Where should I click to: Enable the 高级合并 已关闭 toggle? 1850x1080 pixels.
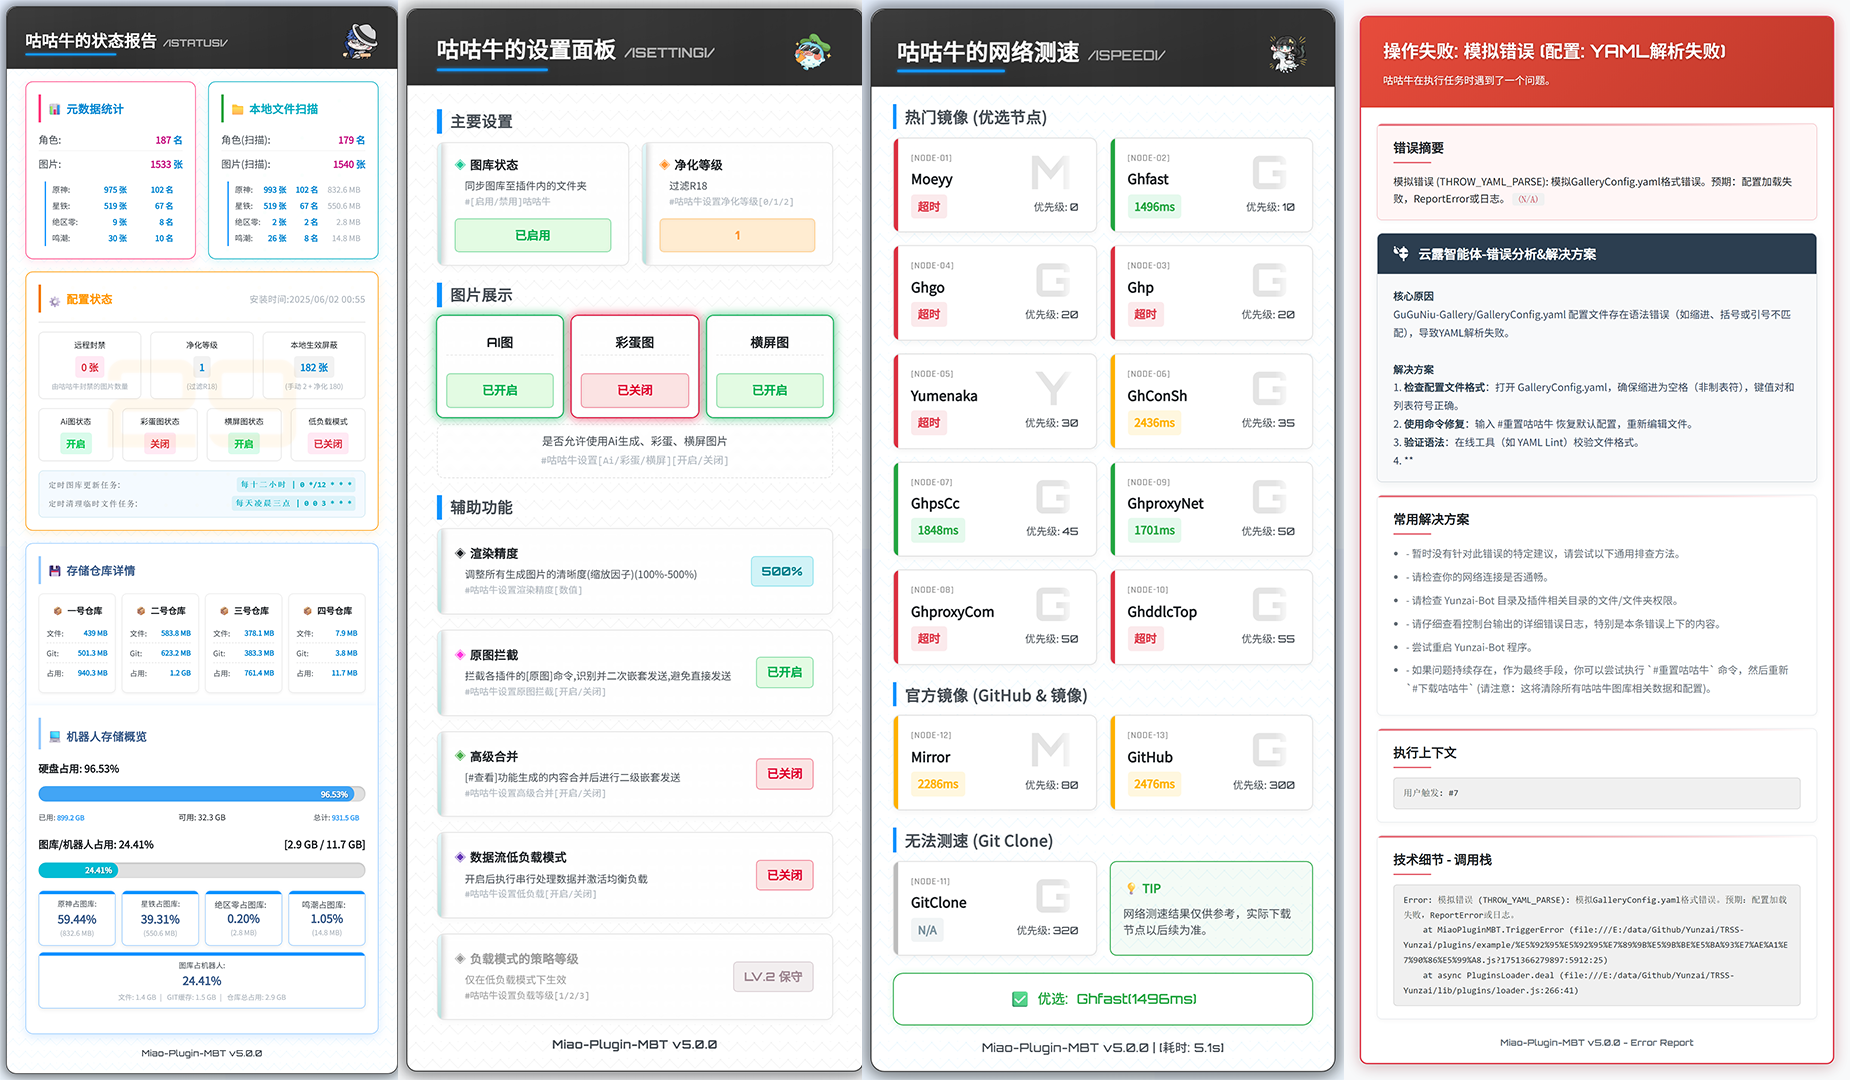(x=785, y=774)
